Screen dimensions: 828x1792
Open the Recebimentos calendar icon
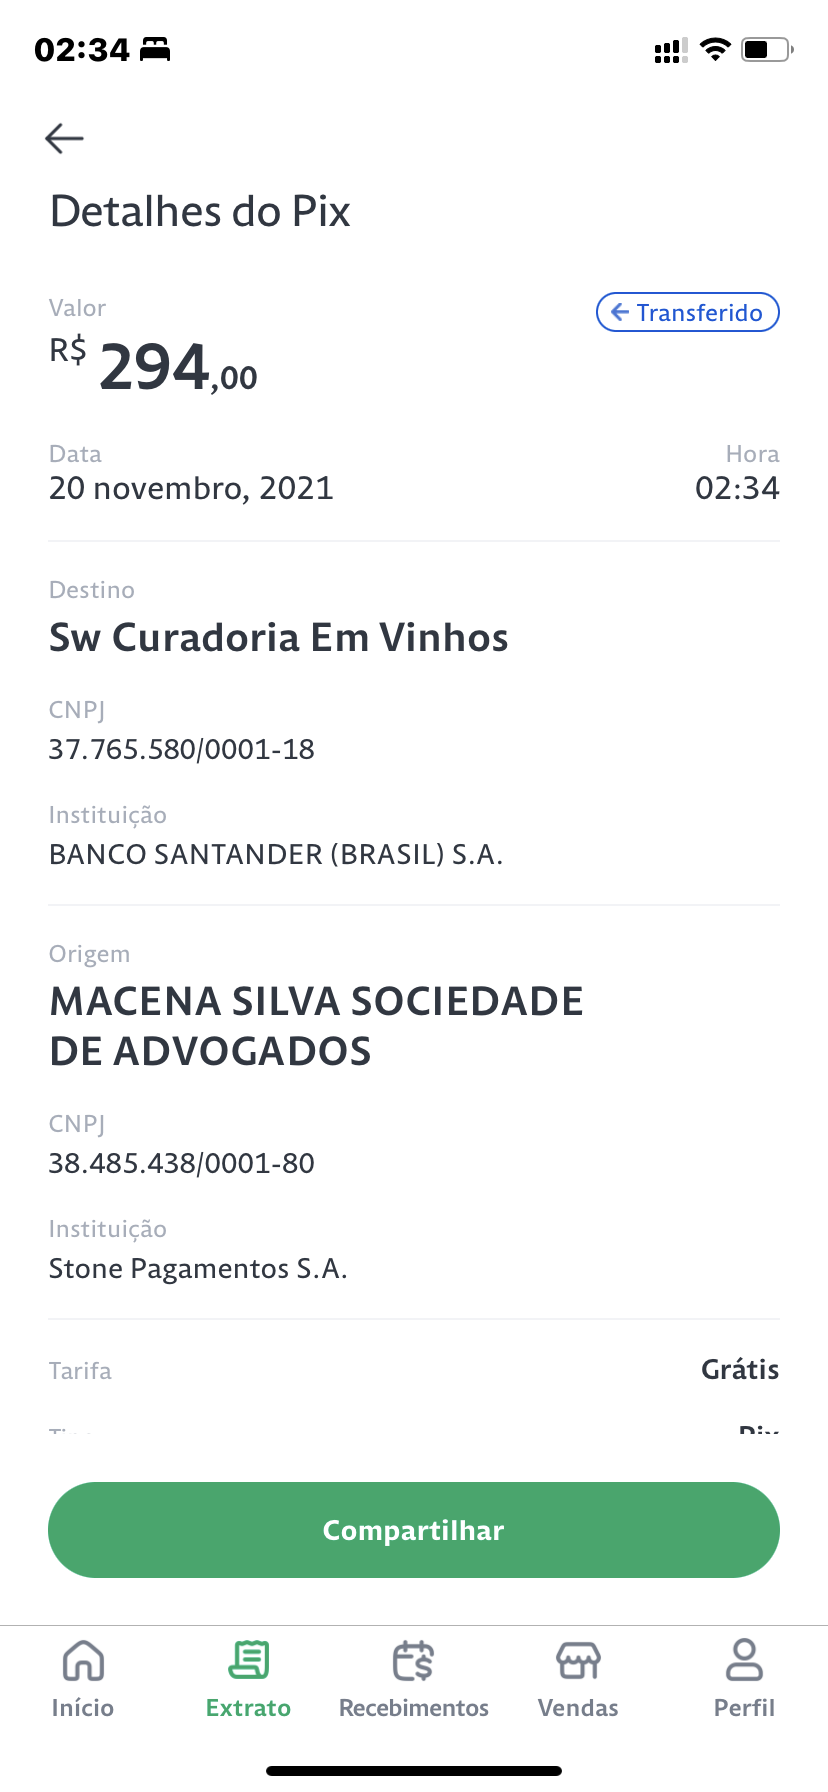point(413,1661)
